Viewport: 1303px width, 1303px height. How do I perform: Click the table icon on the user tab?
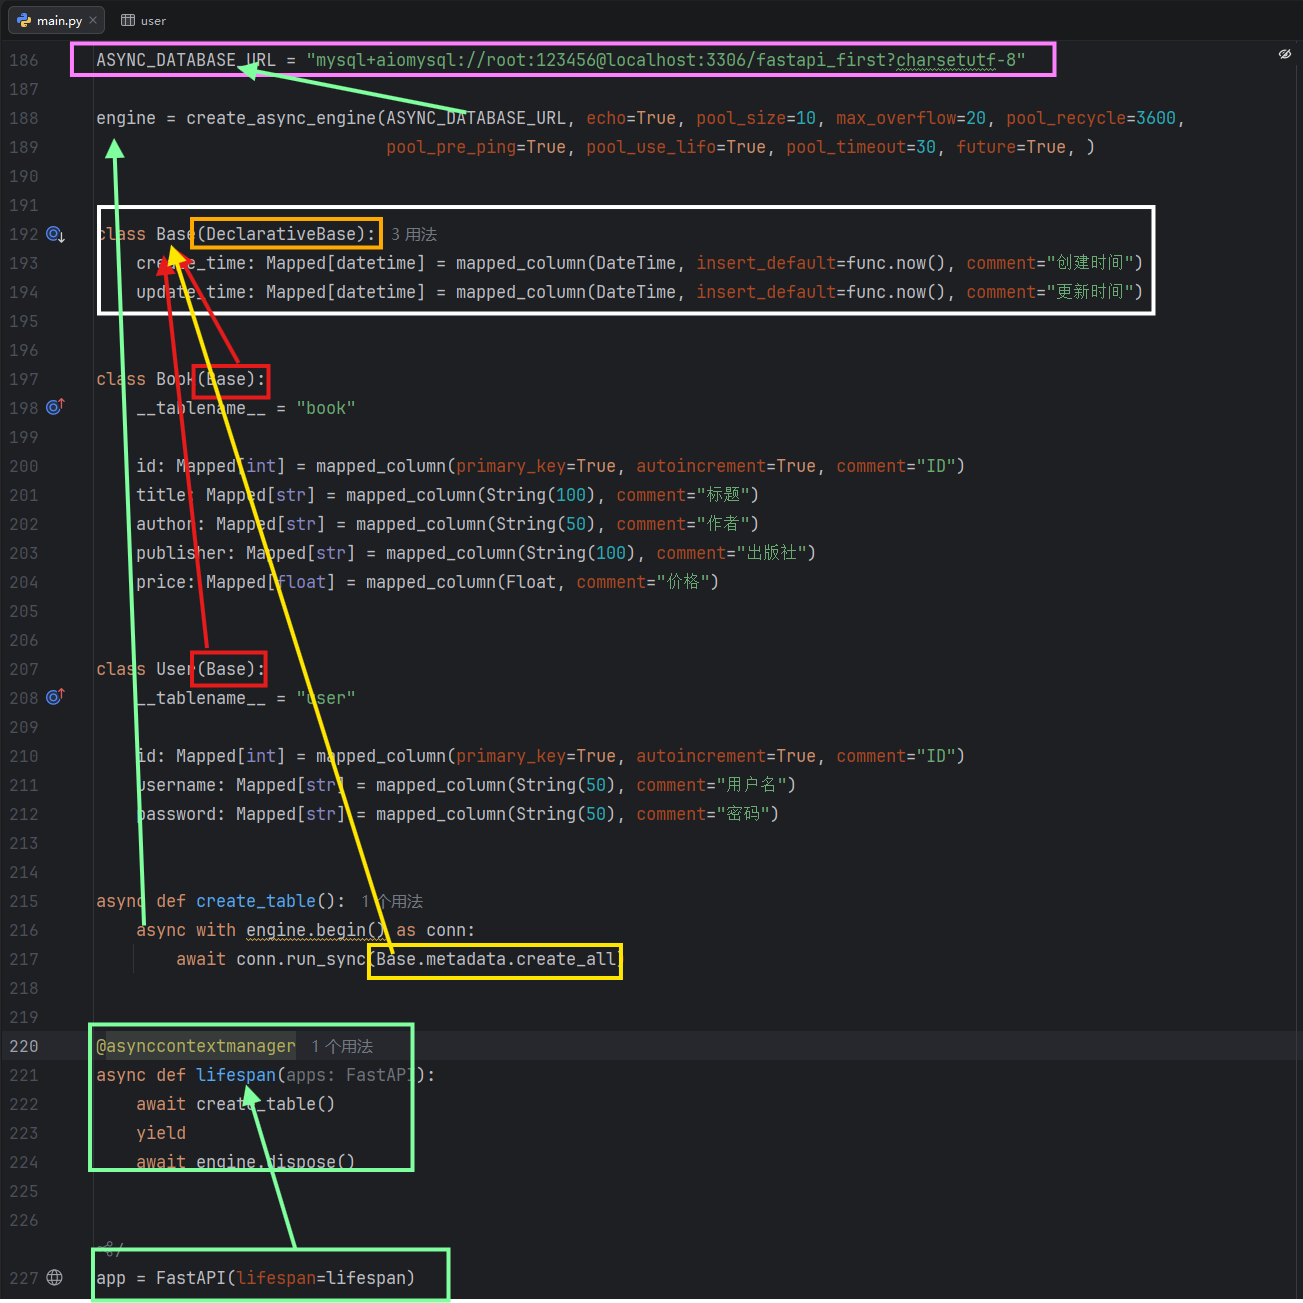click(x=128, y=20)
